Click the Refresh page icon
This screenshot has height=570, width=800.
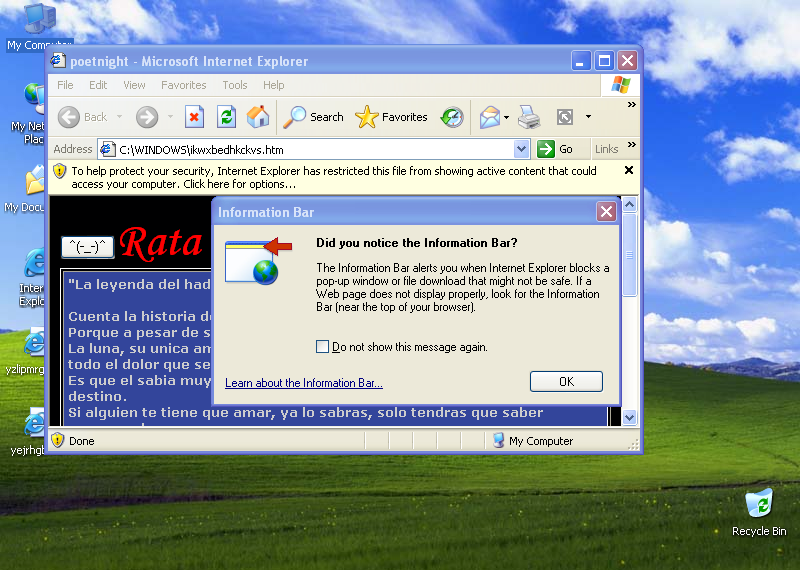[226, 117]
